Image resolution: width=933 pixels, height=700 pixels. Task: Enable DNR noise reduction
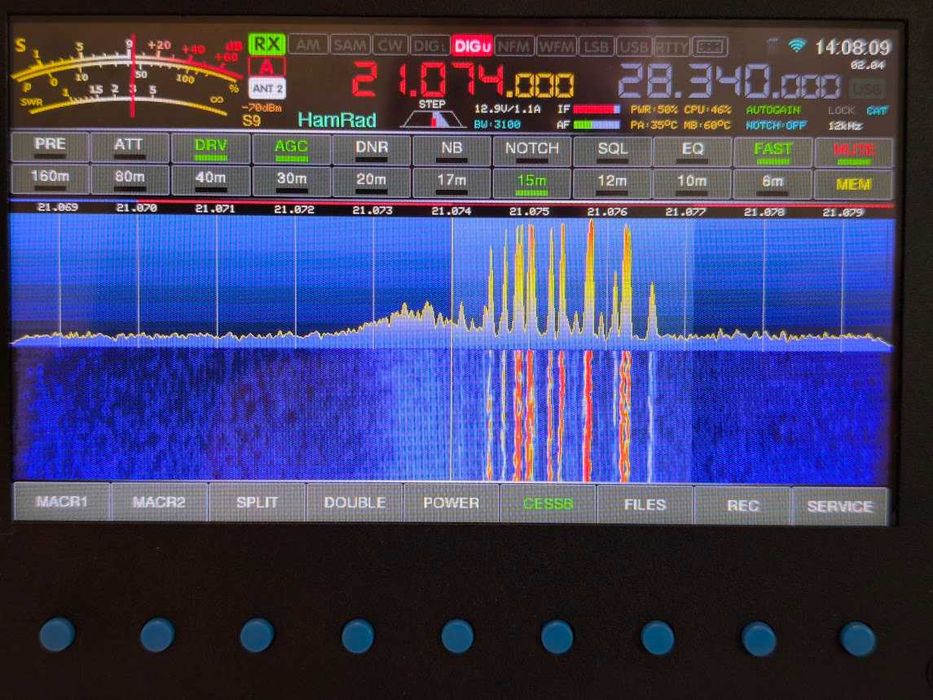371,149
